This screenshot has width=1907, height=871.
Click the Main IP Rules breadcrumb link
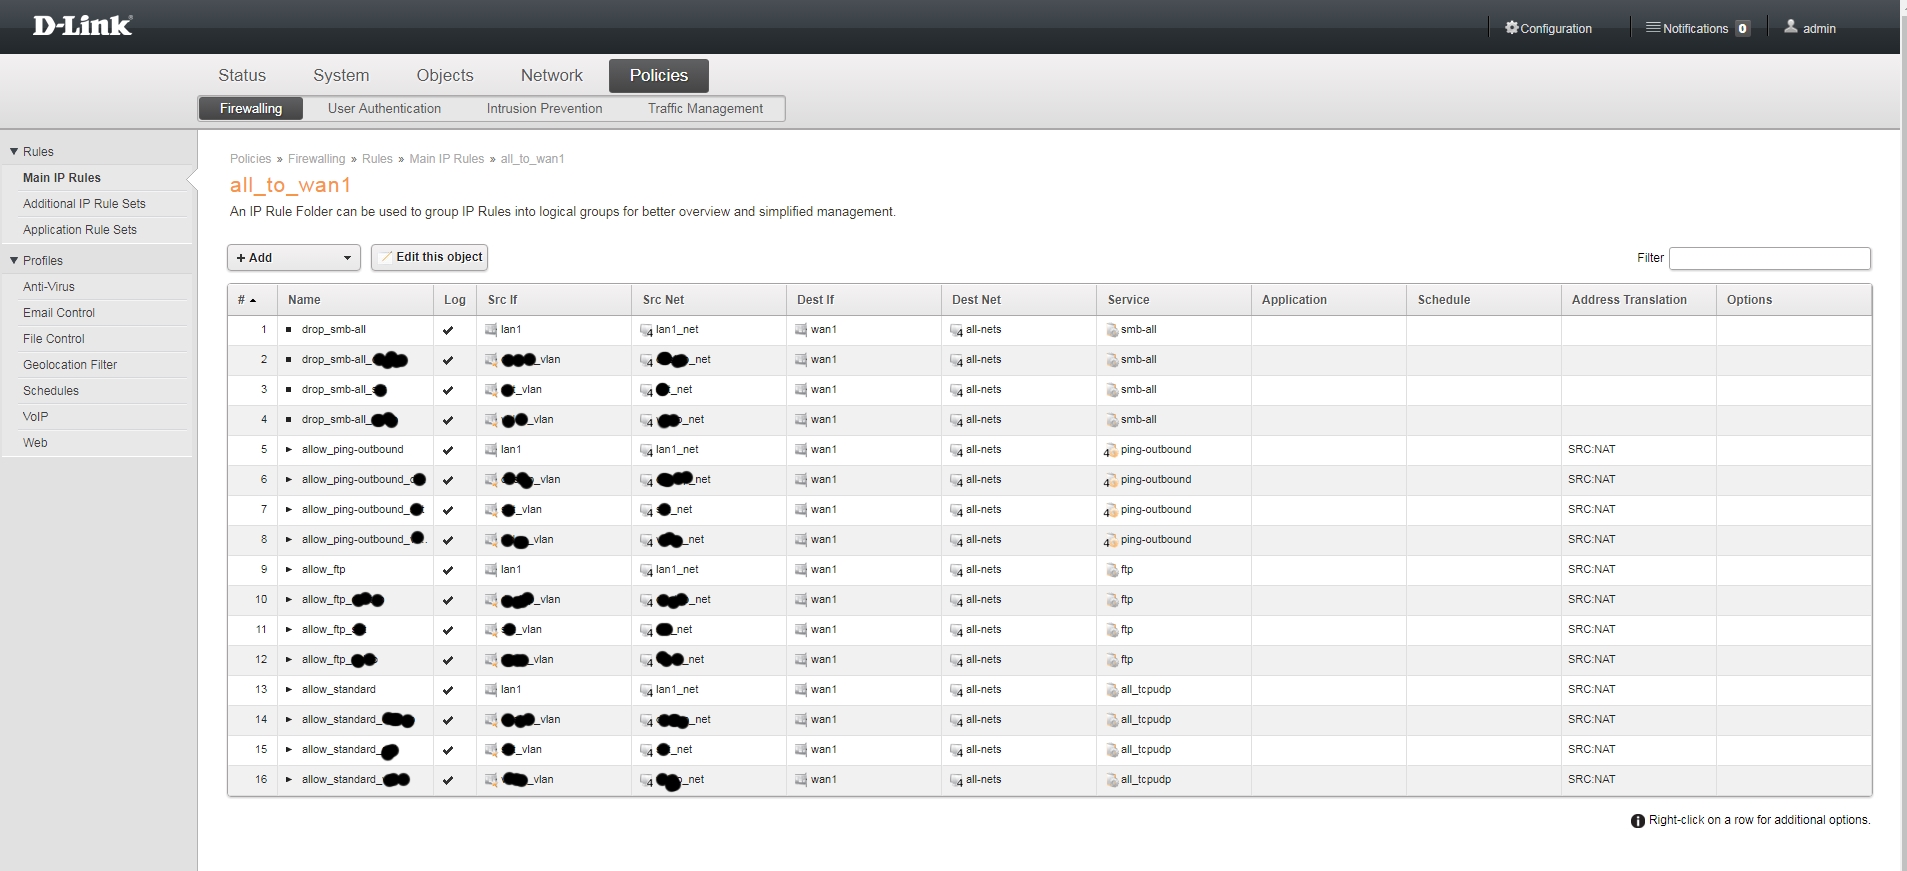(x=446, y=159)
